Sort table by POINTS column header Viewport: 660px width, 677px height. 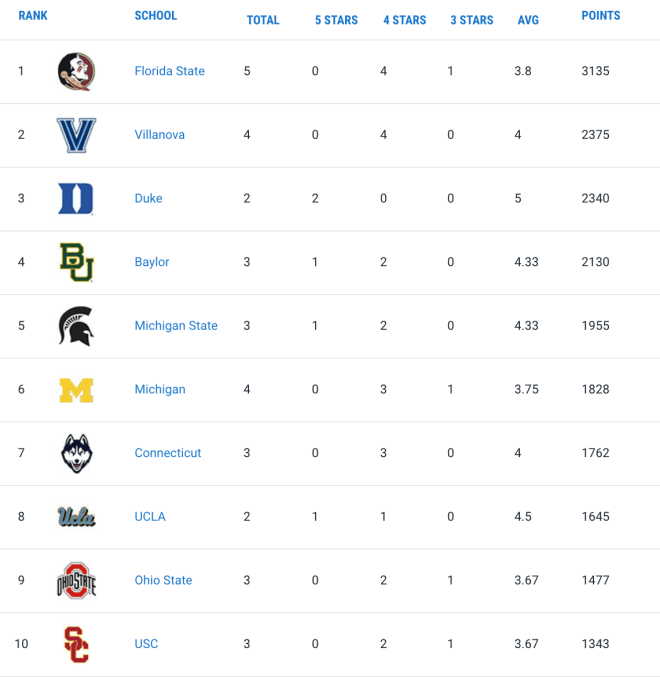pos(600,16)
